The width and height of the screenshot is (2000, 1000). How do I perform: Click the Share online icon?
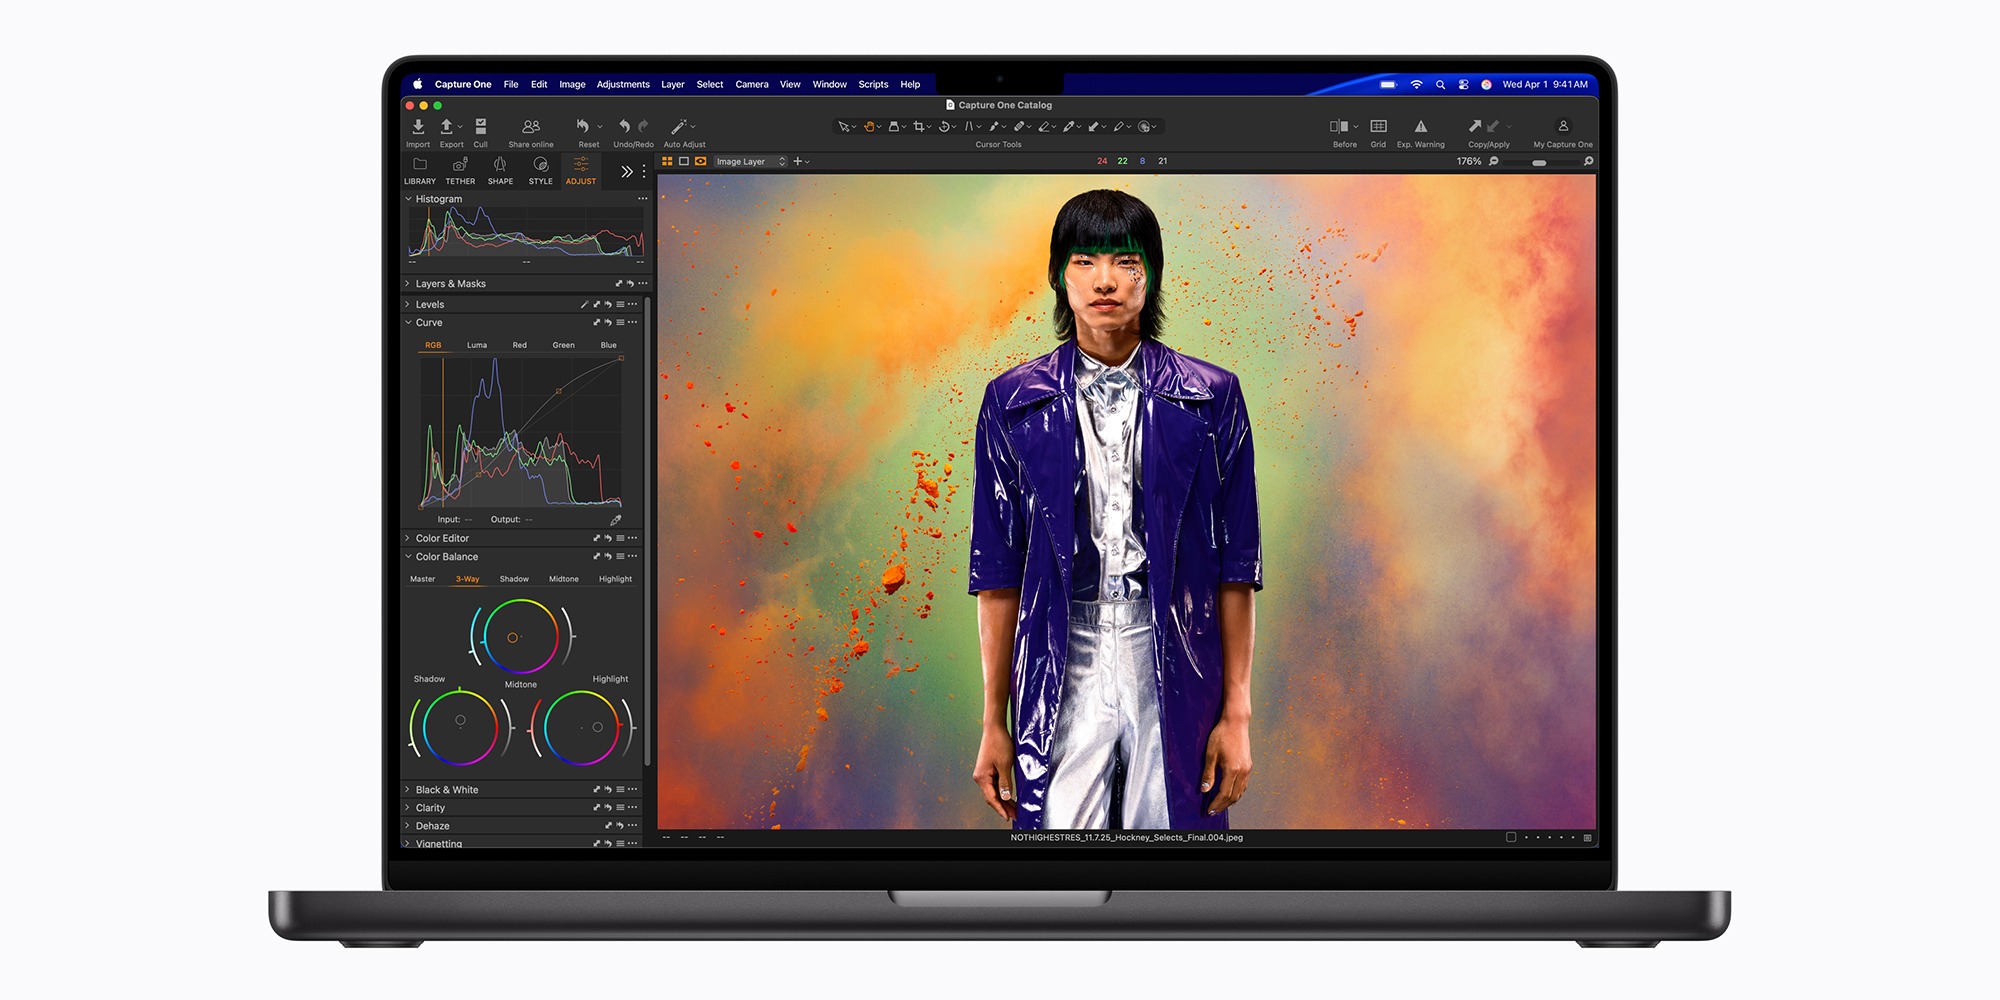click(x=531, y=127)
